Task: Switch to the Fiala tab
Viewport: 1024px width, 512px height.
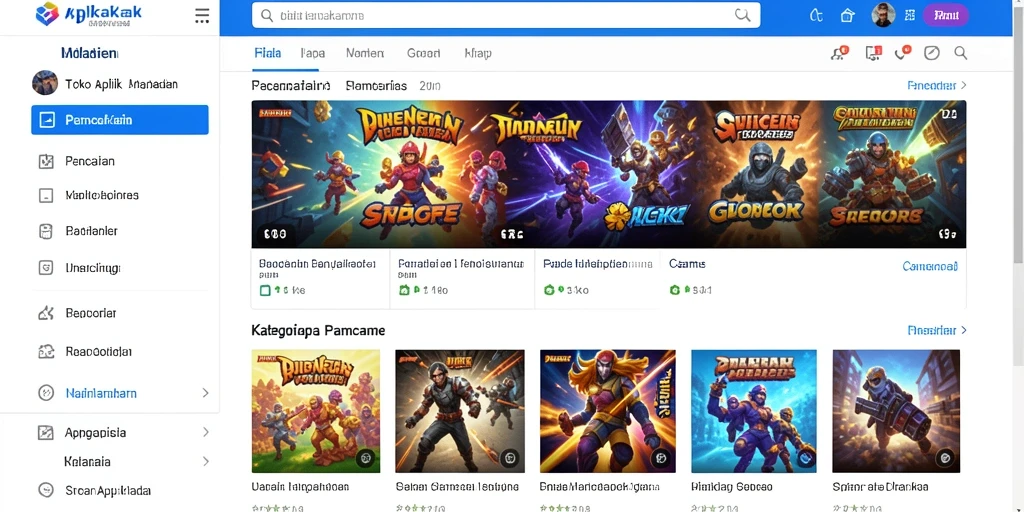Action: (x=268, y=53)
